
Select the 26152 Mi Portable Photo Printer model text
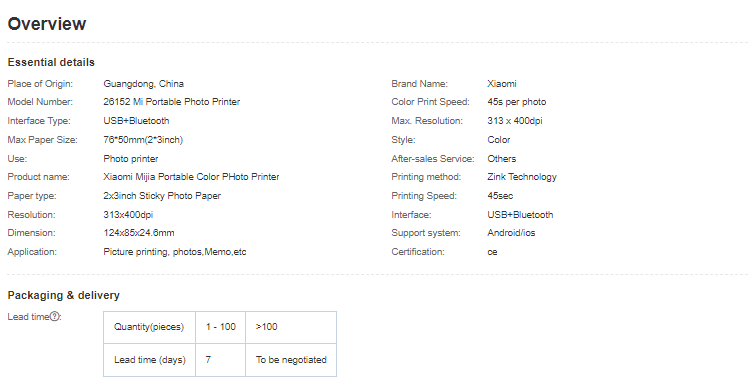(x=172, y=102)
